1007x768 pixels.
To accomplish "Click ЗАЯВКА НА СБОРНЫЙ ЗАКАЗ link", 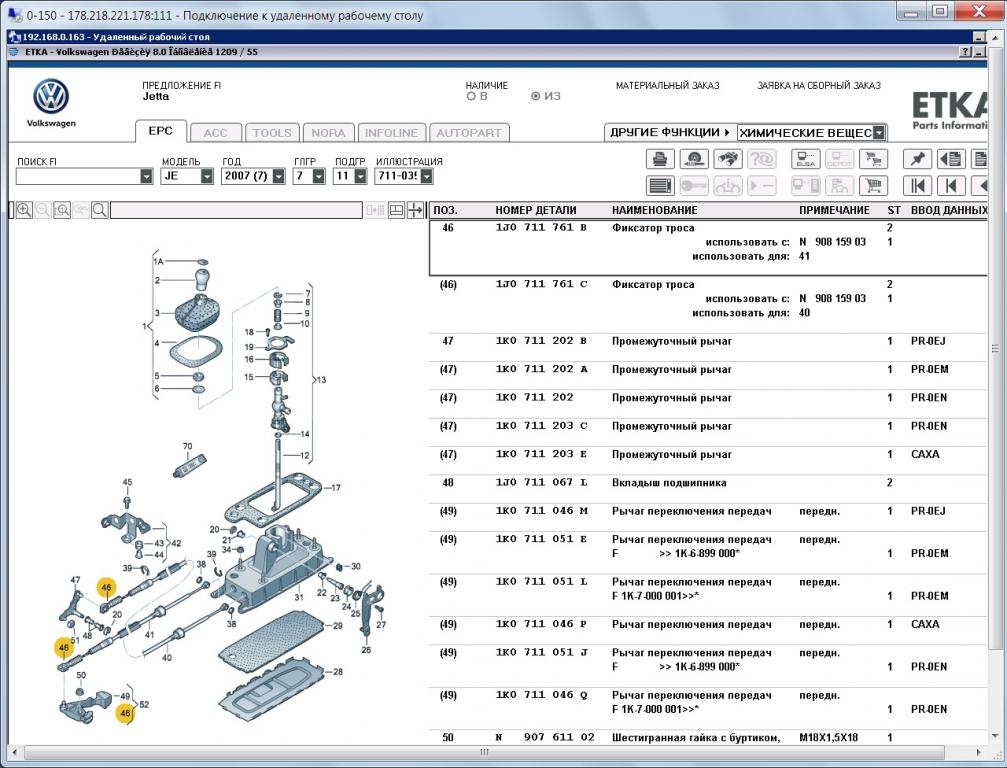I will [819, 85].
